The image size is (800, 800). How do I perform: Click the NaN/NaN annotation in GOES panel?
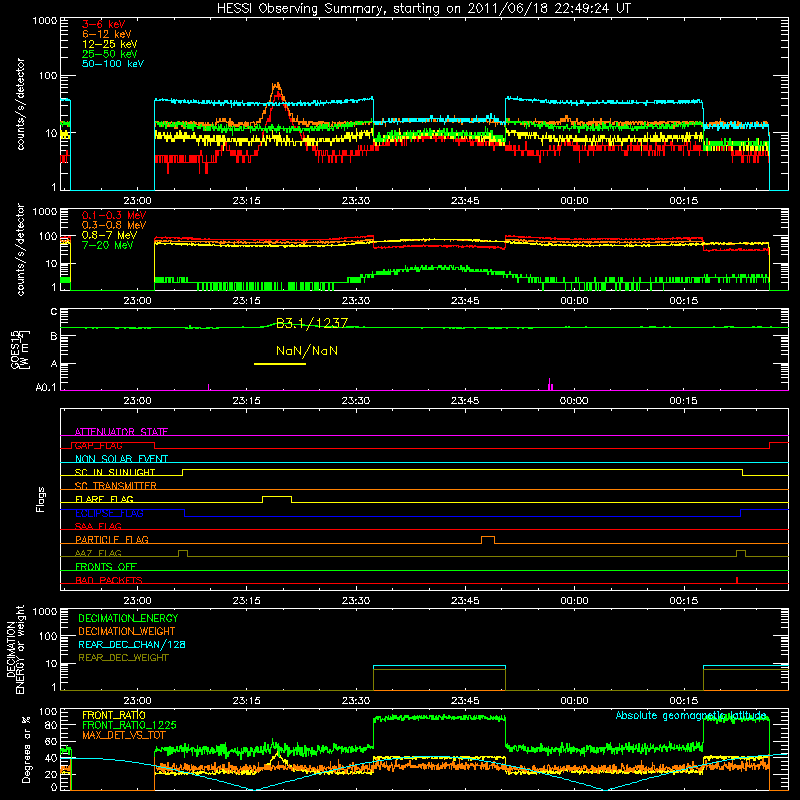307,351
